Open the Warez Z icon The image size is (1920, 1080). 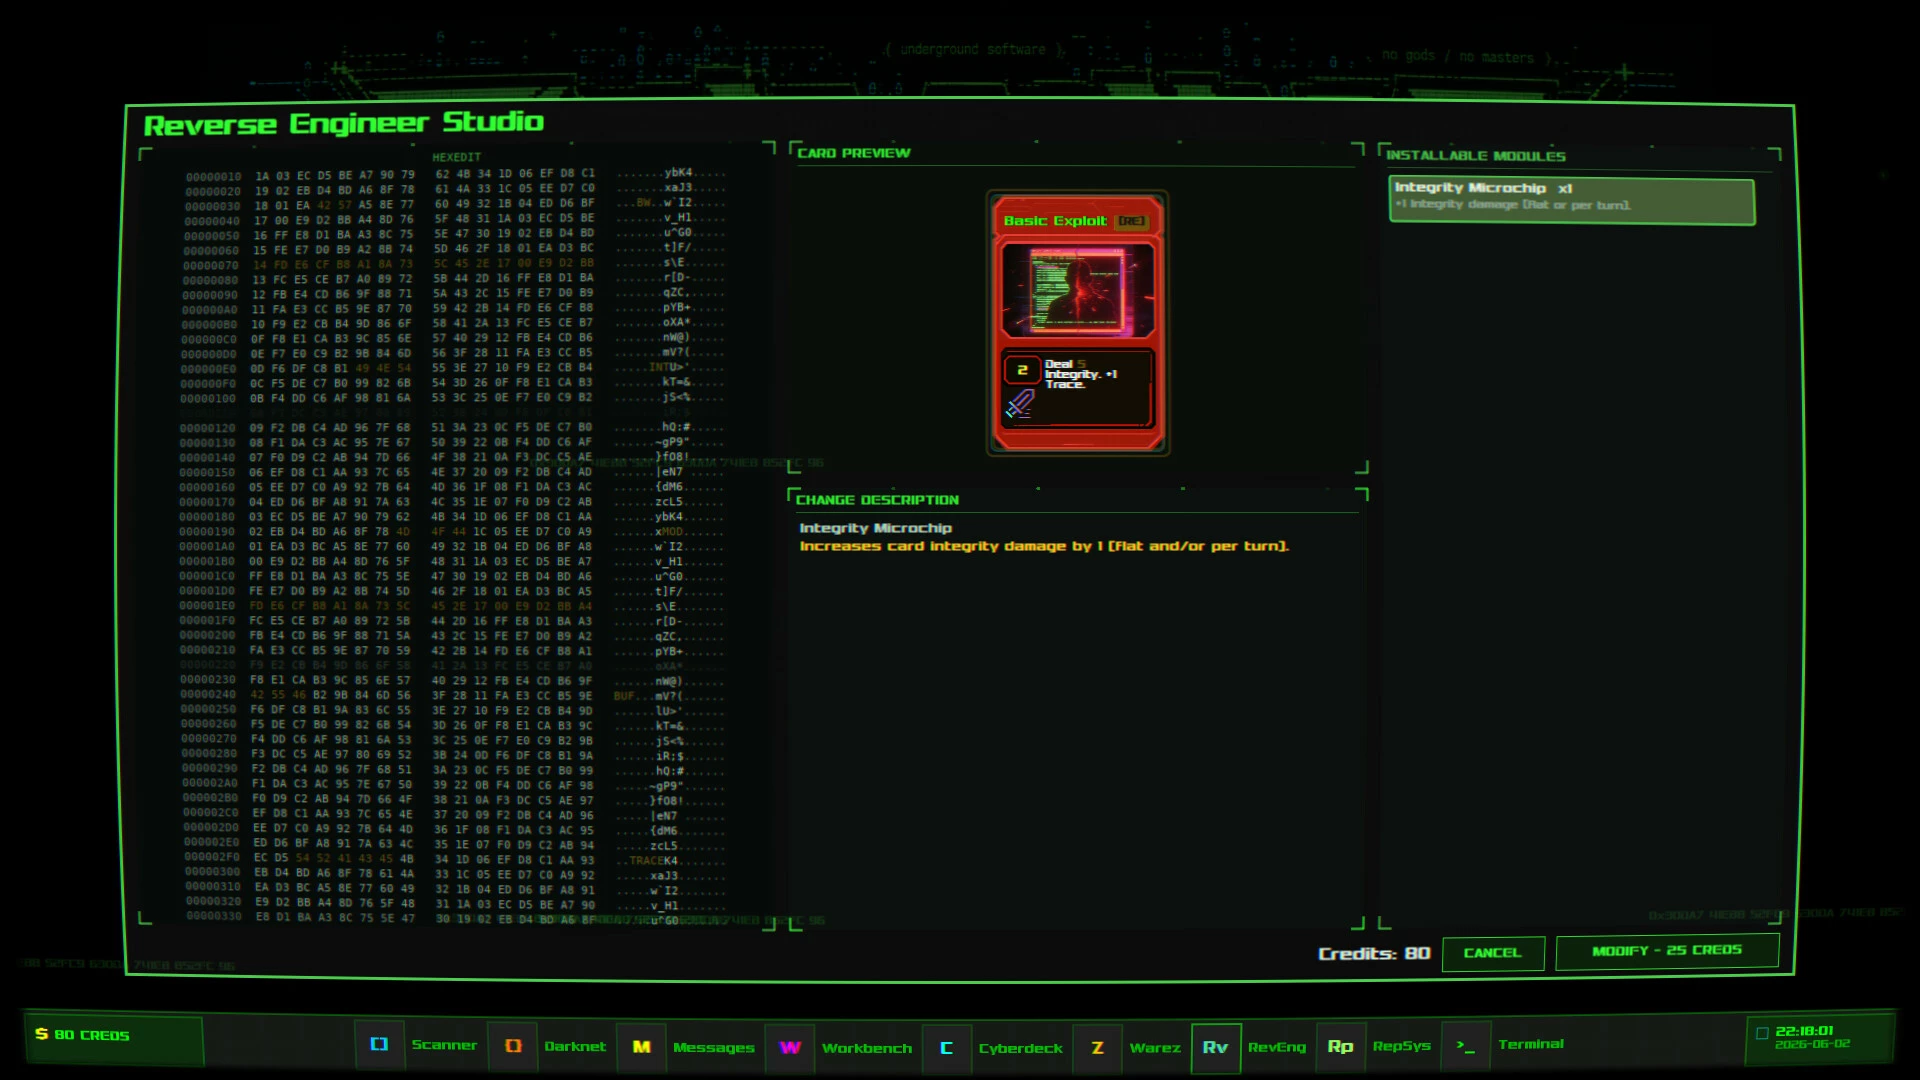pos(1098,1048)
